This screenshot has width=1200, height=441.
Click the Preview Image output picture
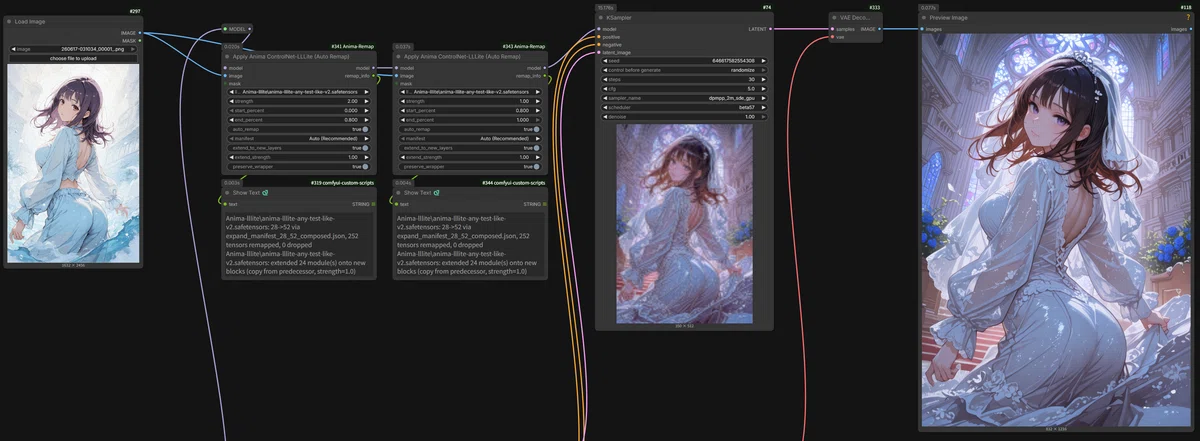click(x=1056, y=229)
